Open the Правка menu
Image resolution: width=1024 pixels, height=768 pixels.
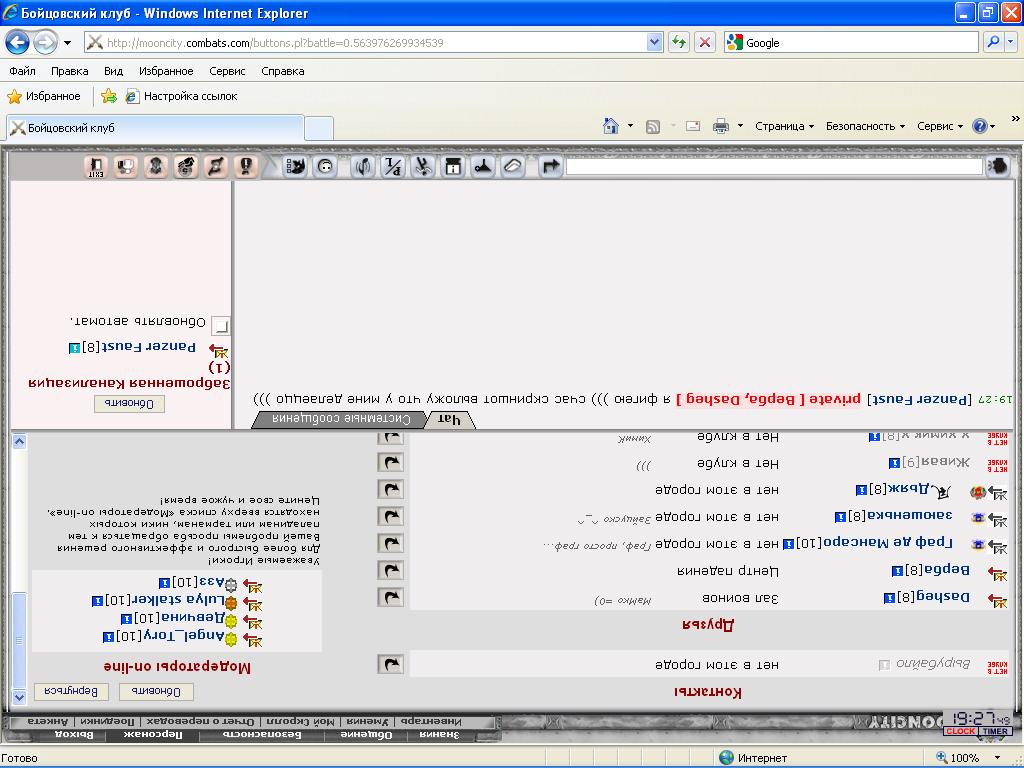click(69, 71)
